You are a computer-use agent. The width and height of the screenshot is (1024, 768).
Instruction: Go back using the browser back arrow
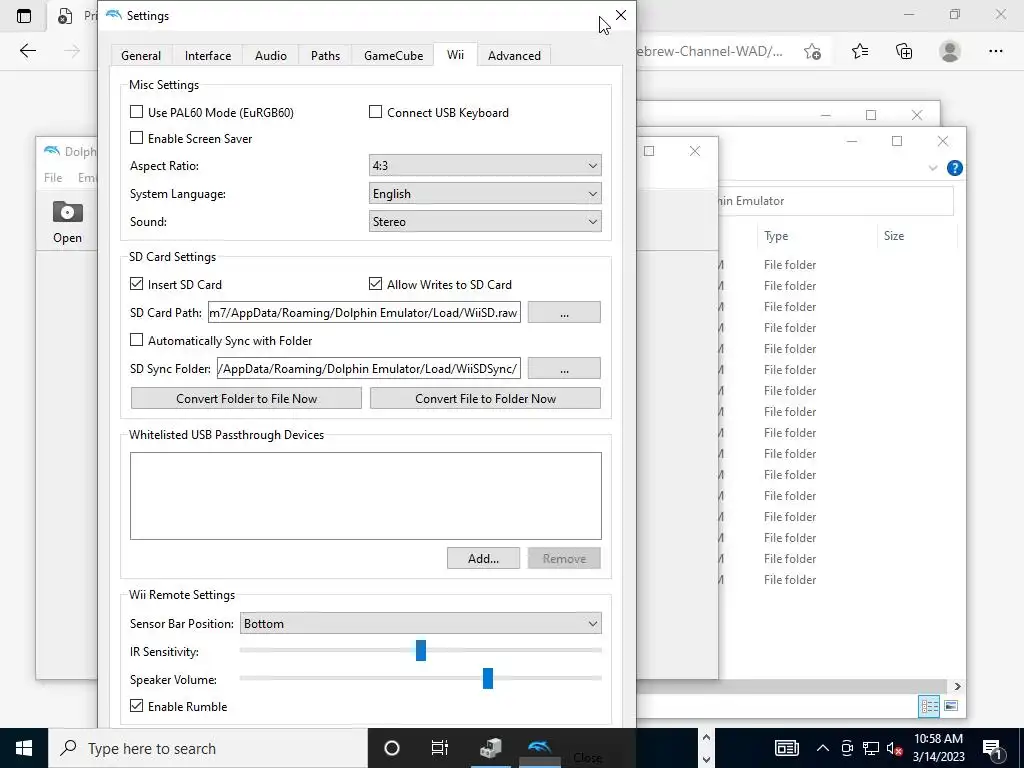point(27,51)
